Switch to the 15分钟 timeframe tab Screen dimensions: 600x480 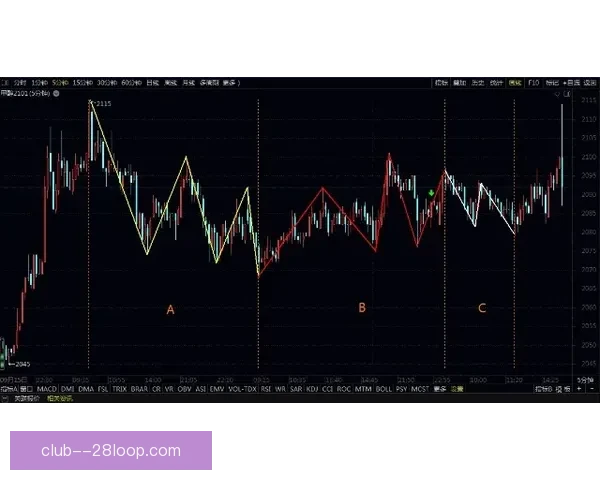click(x=83, y=83)
